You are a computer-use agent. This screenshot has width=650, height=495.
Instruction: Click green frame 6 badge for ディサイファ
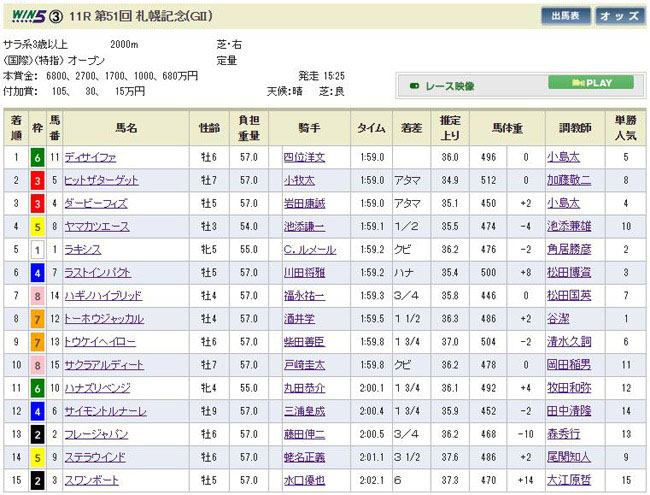38,158
